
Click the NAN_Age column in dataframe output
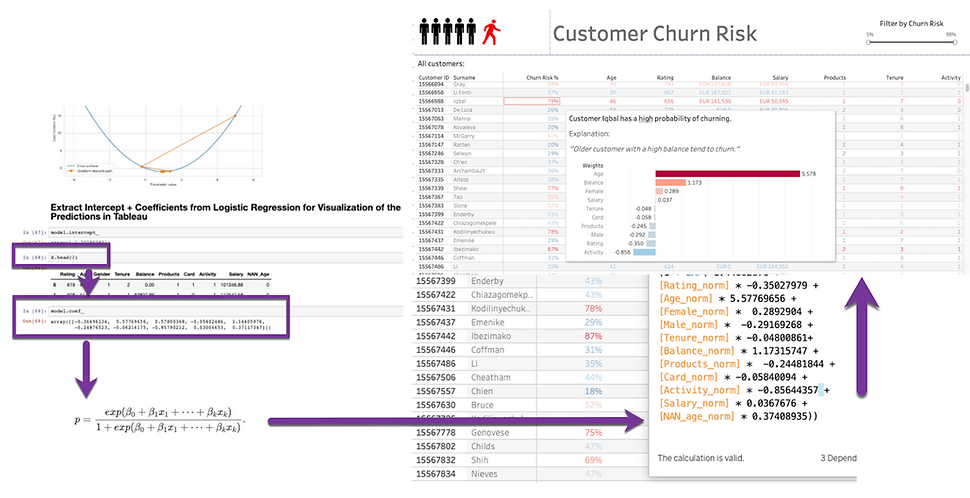pos(259,273)
